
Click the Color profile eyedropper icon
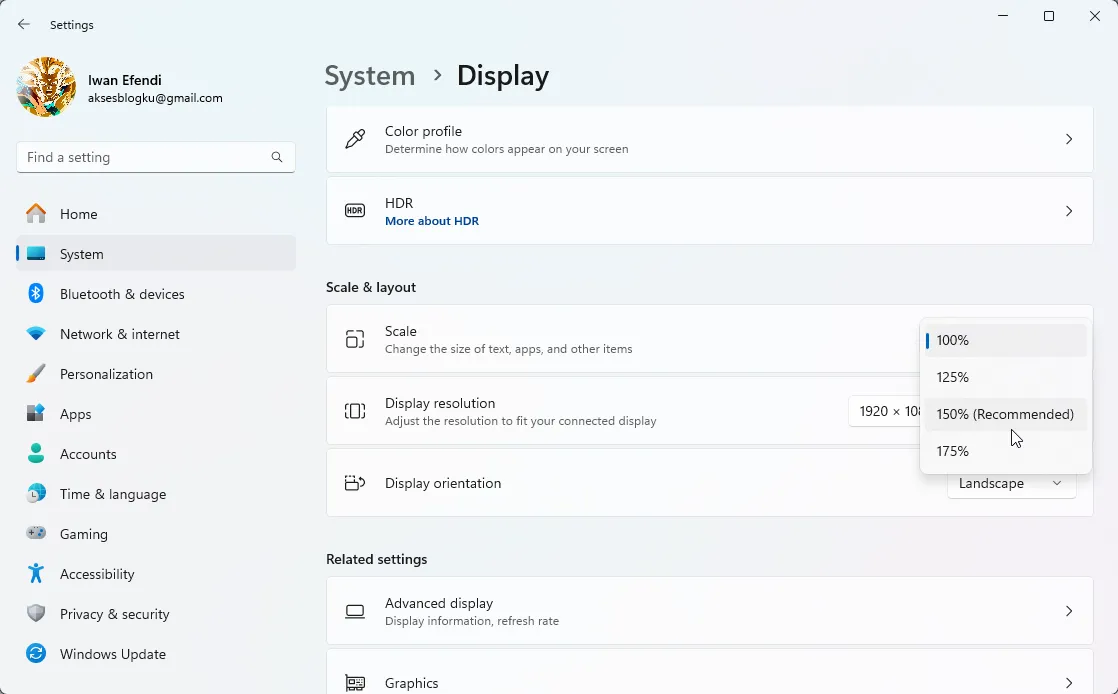[x=355, y=139]
